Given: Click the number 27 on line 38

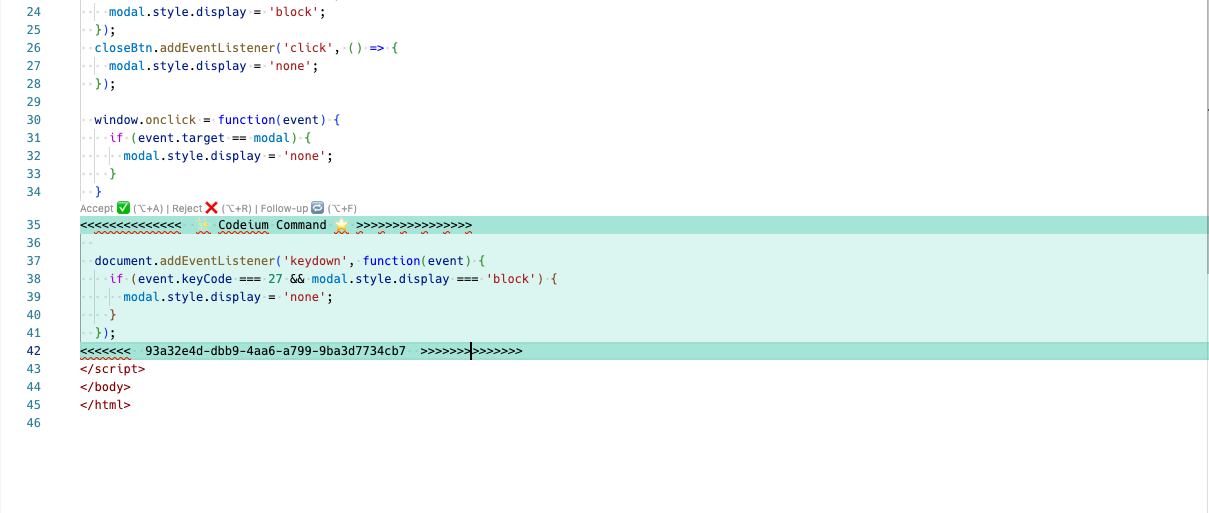Looking at the screenshot, I should [275, 279].
